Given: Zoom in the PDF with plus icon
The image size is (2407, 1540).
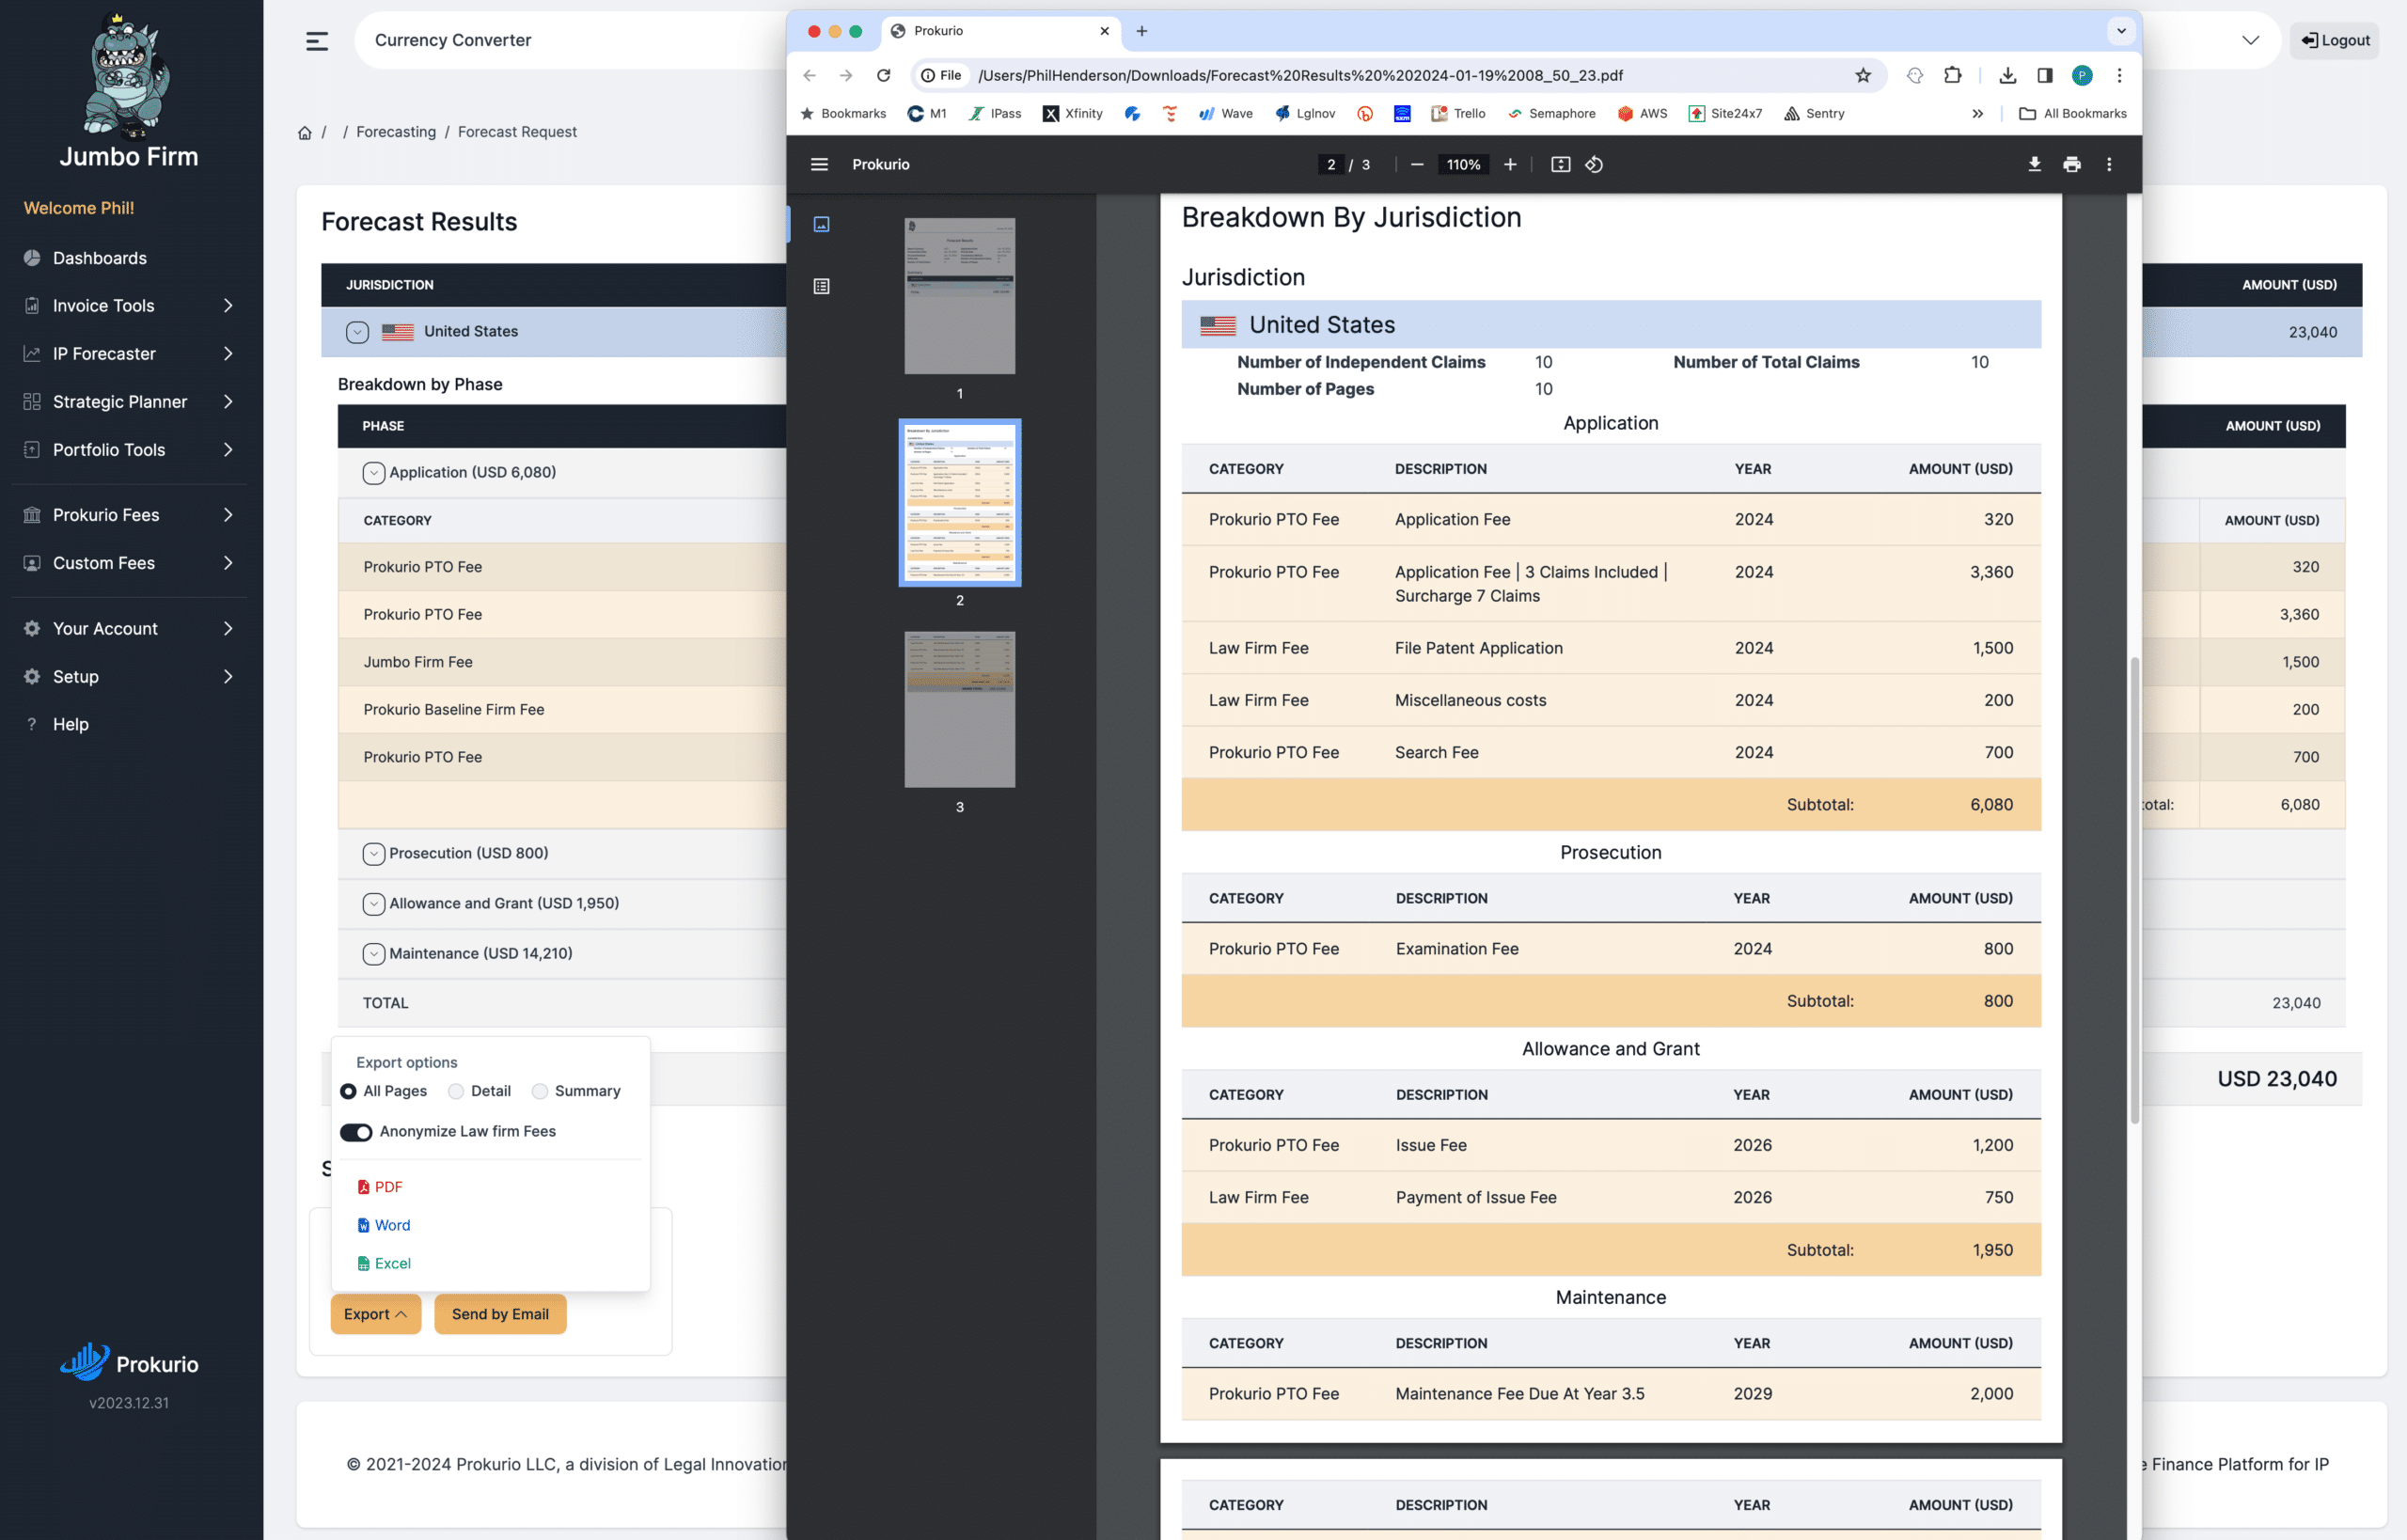Looking at the screenshot, I should pos(1510,164).
